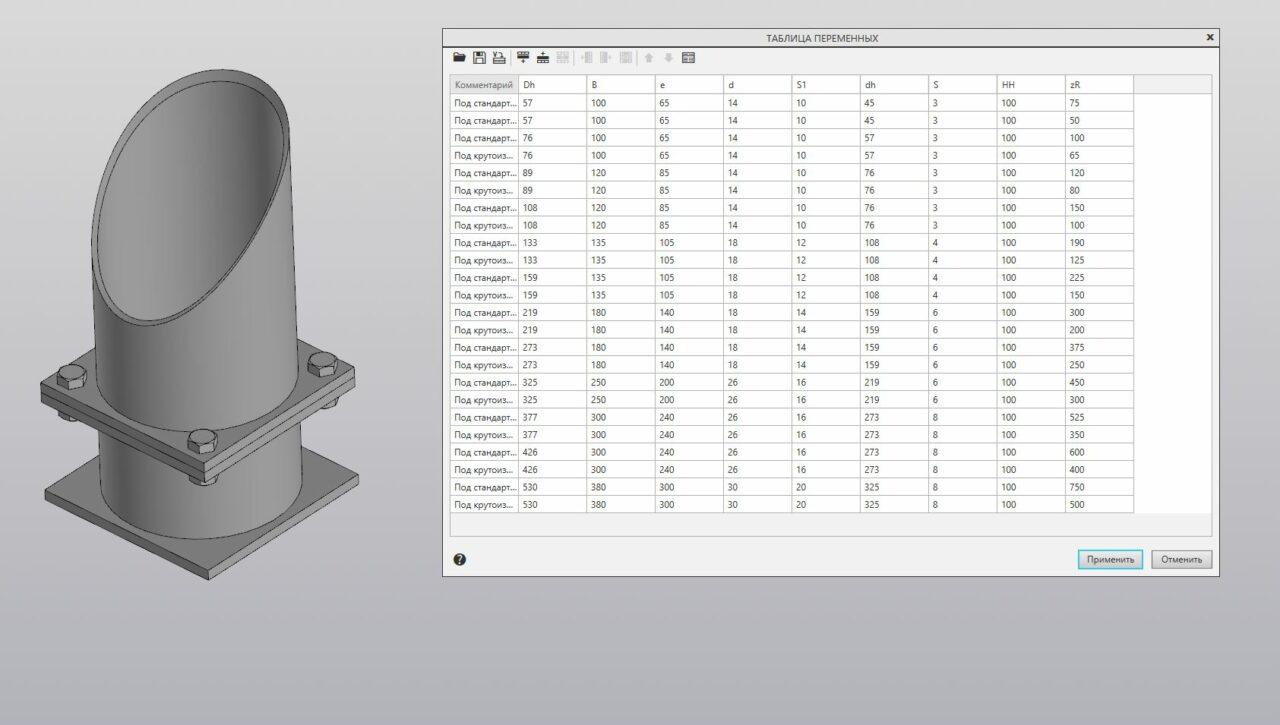Select the S column header

click(962, 85)
